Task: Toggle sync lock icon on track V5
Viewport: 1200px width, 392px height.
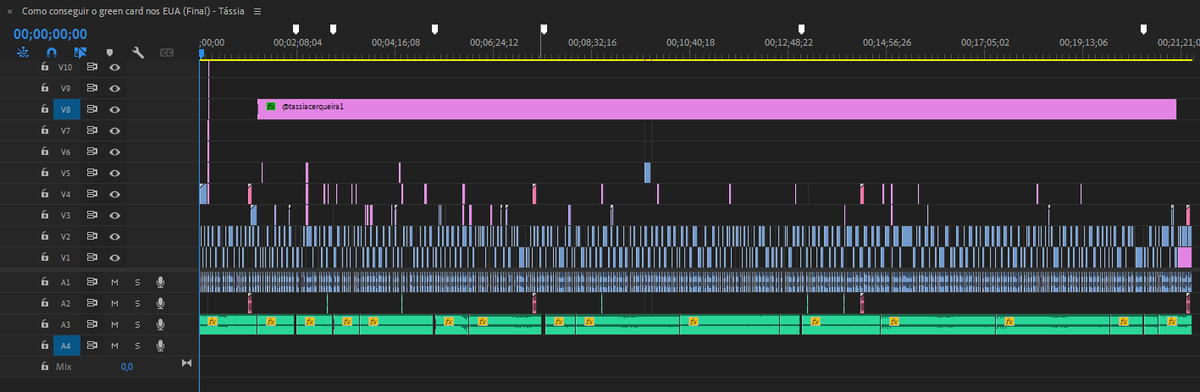Action: pos(91,173)
